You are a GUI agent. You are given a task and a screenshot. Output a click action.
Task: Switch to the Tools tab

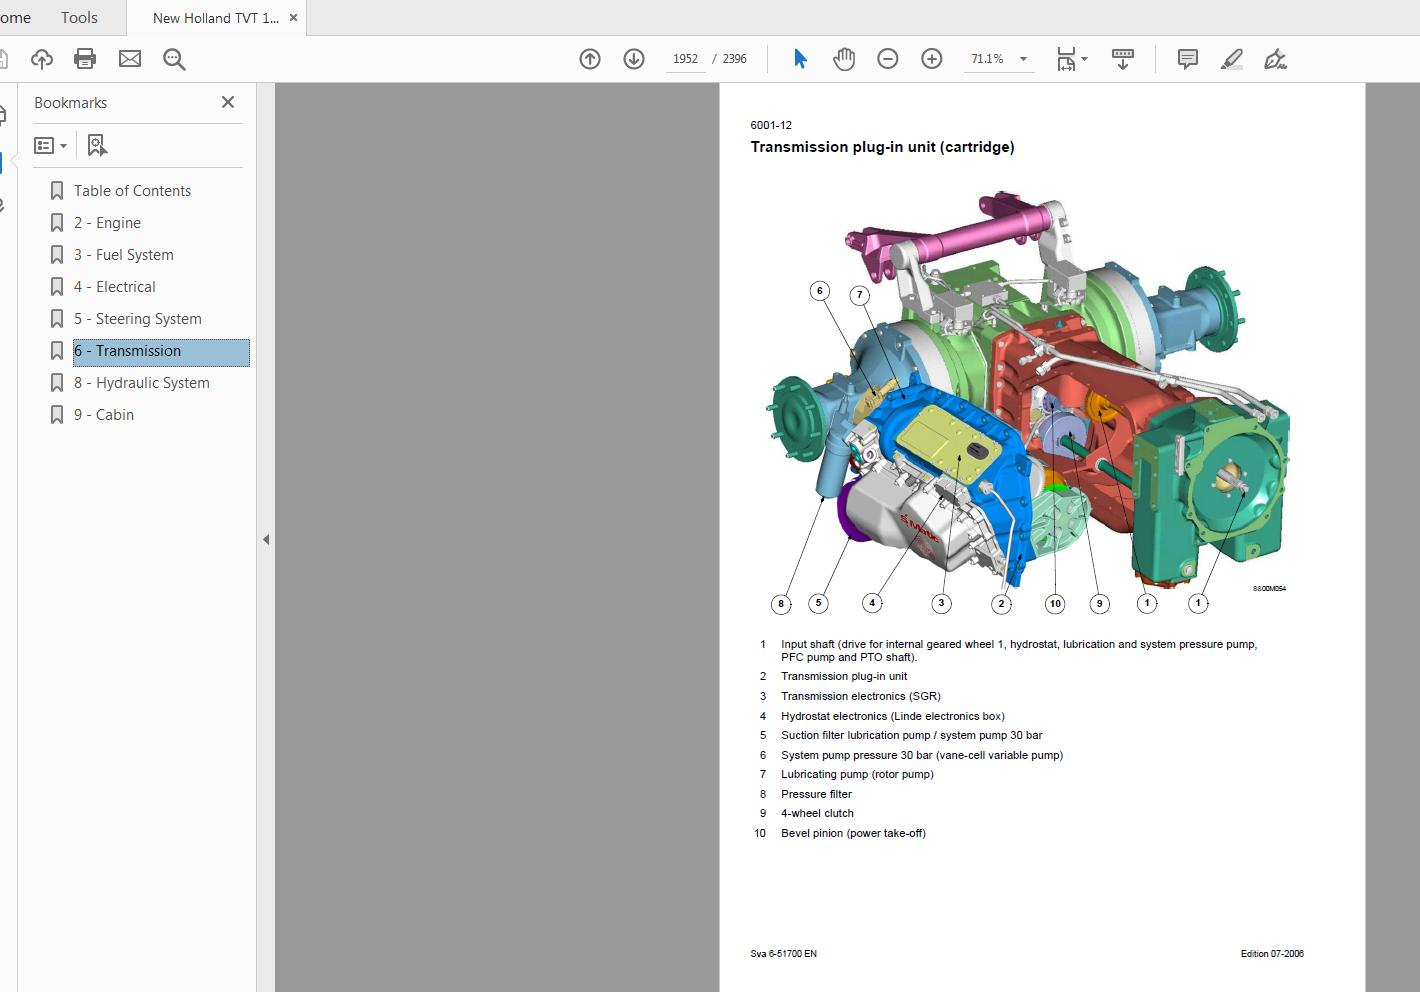(79, 18)
